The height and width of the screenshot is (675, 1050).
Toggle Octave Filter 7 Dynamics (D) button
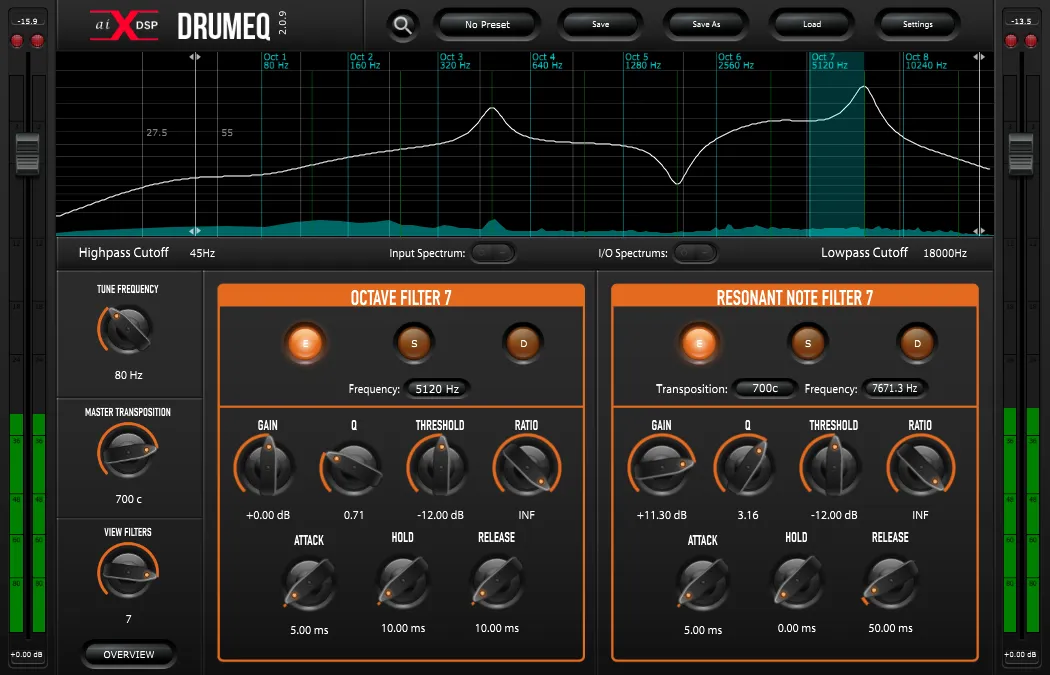(524, 344)
